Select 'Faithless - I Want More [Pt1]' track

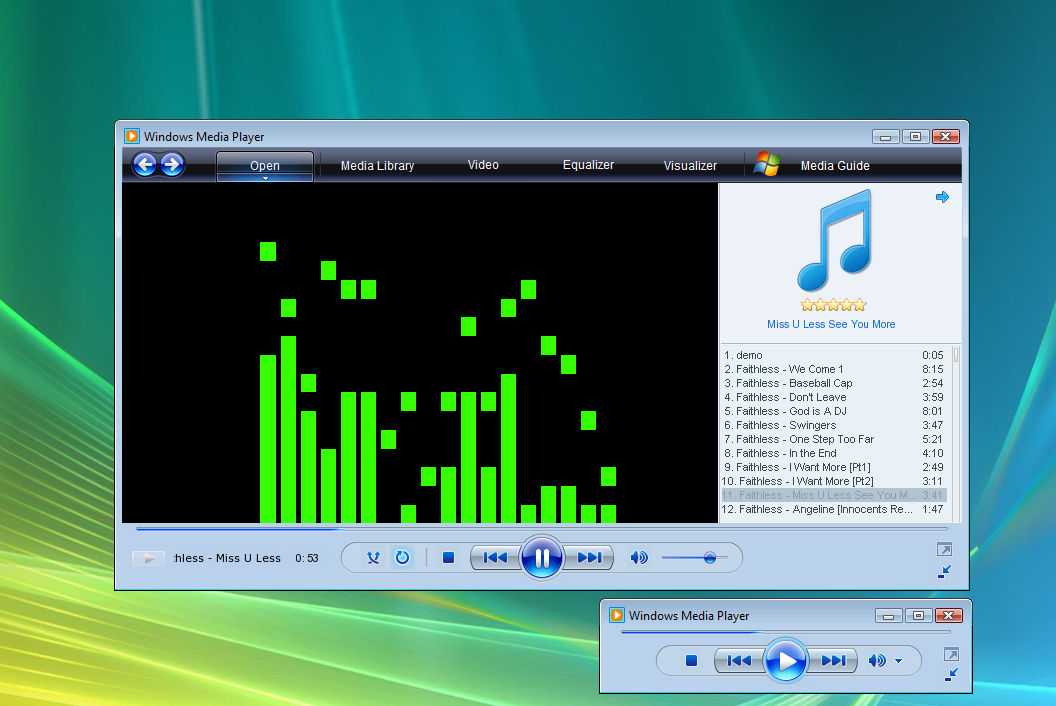coord(834,467)
